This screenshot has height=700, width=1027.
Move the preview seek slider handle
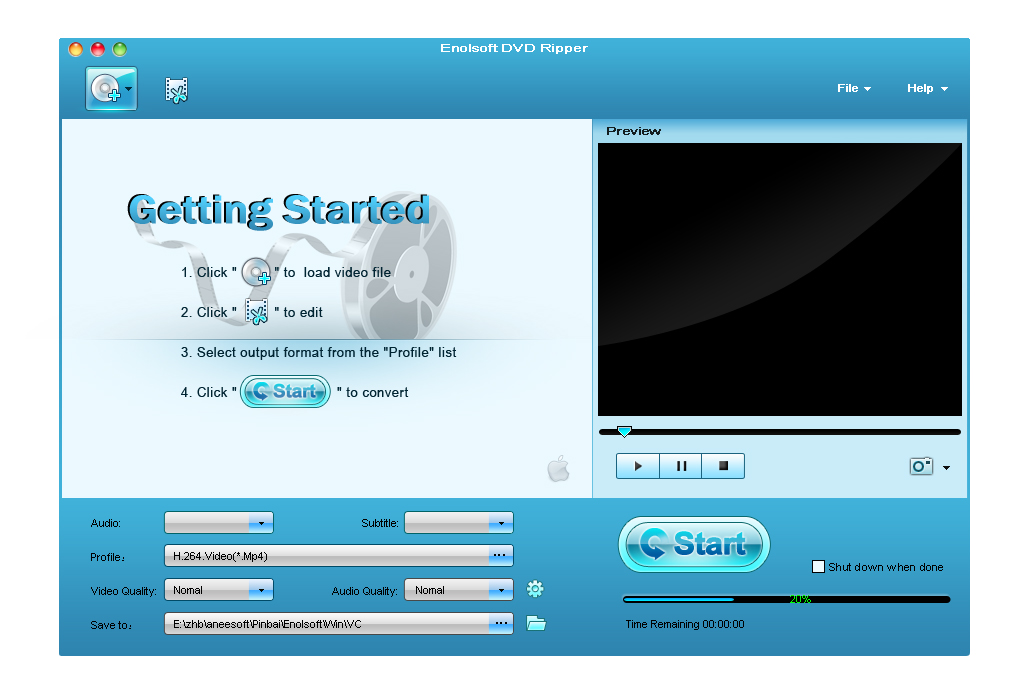coord(624,432)
